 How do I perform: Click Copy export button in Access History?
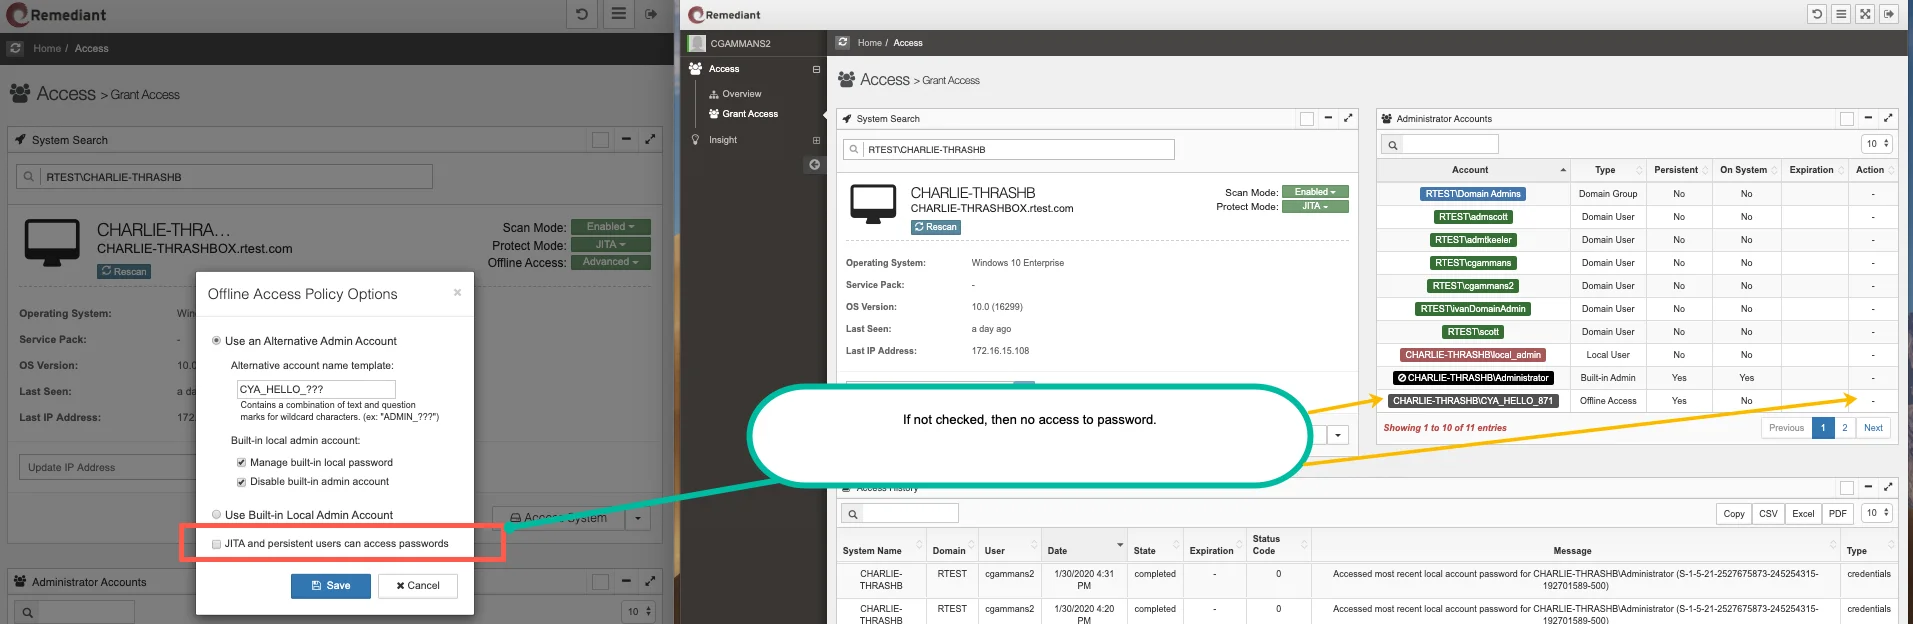1734,514
